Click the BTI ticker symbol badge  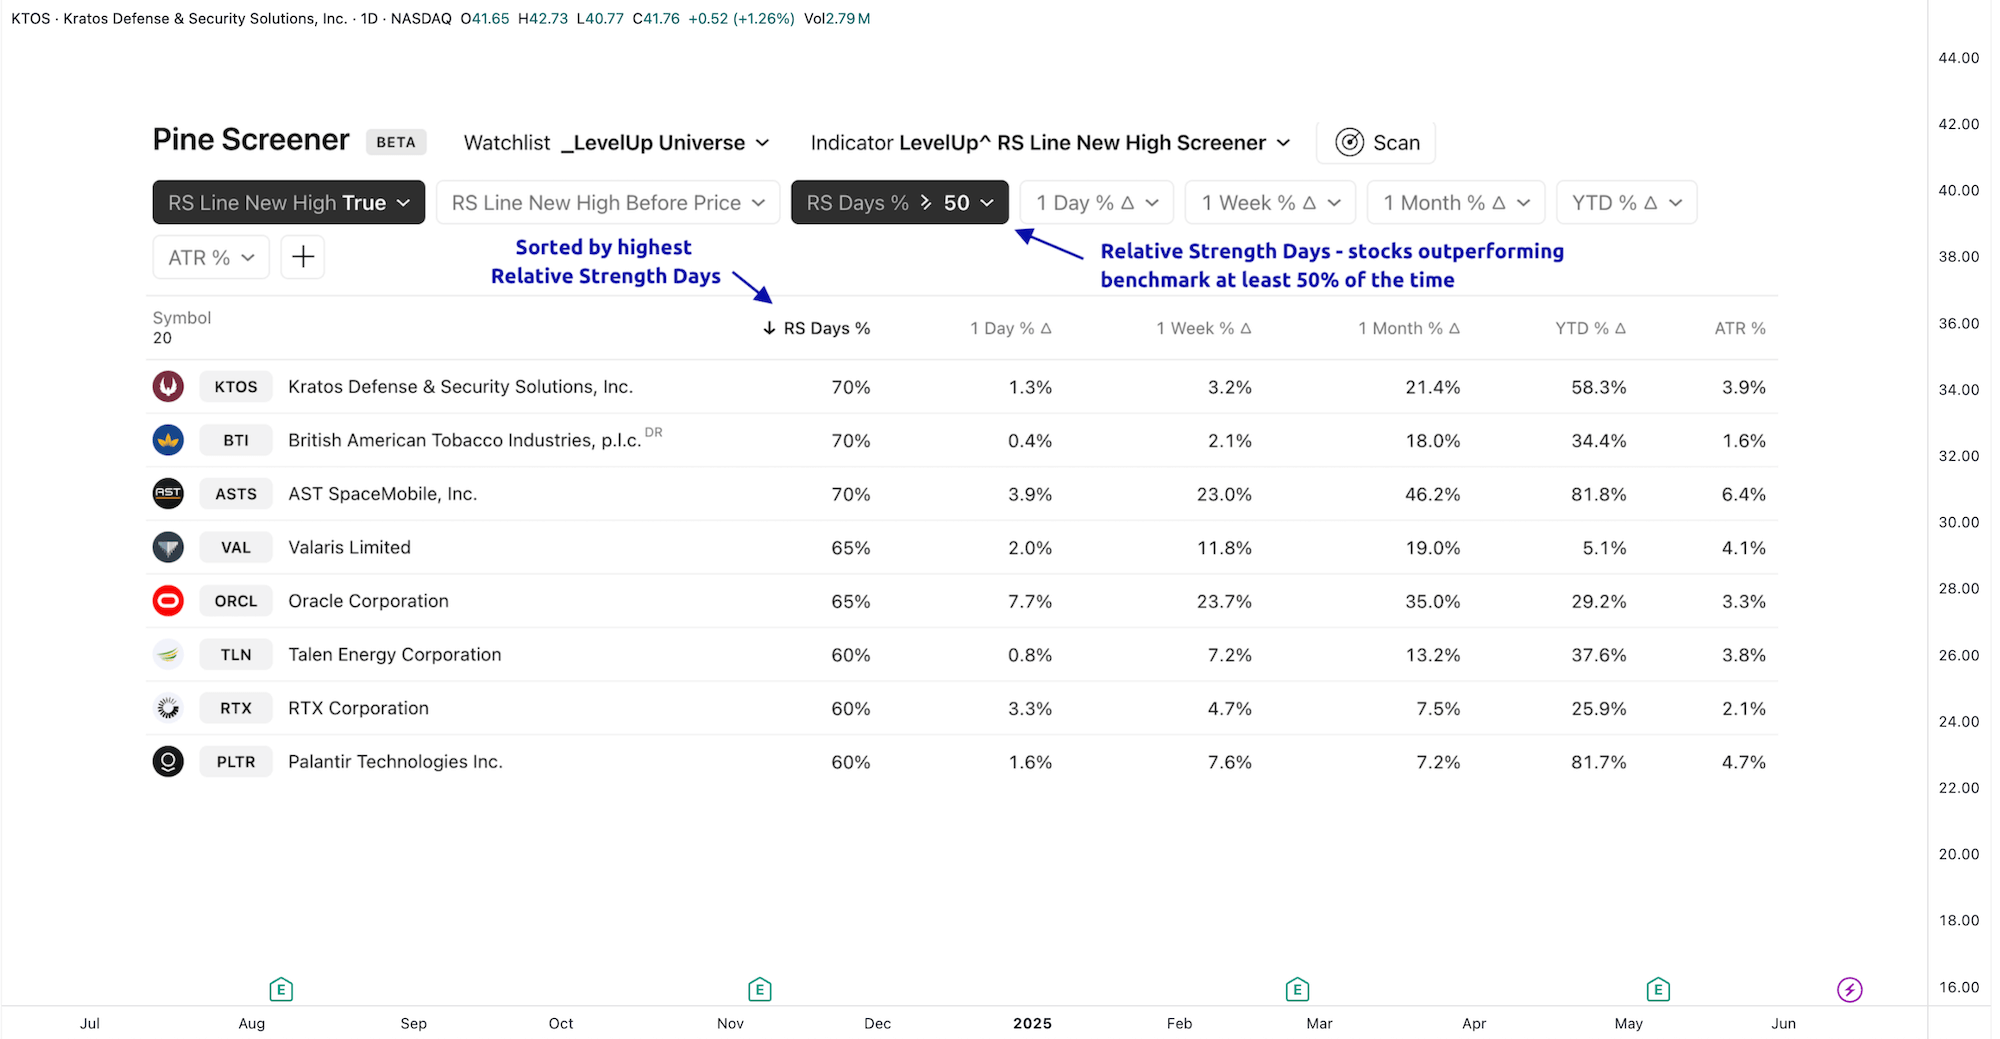click(235, 440)
